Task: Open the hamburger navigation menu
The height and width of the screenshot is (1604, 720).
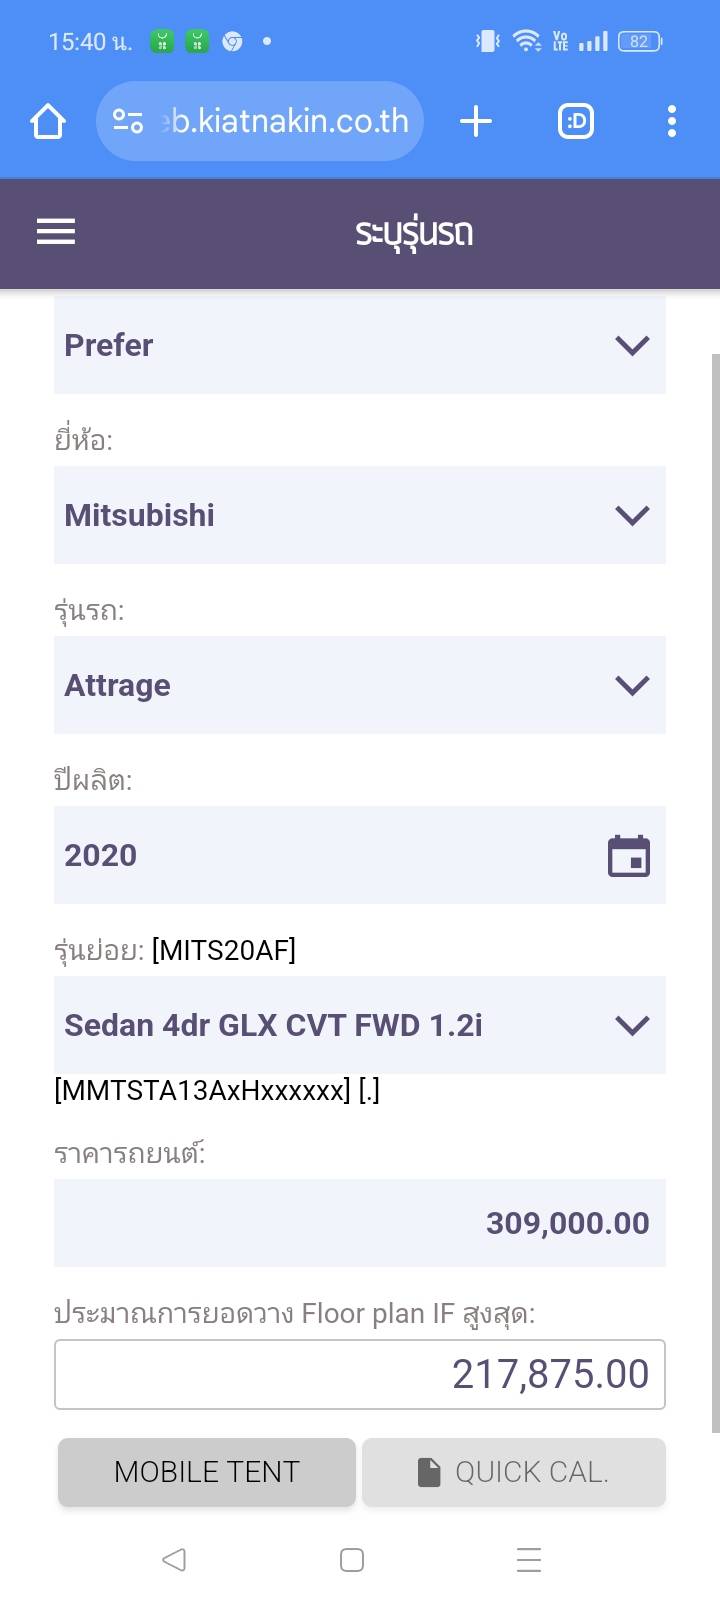Action: click(x=56, y=232)
